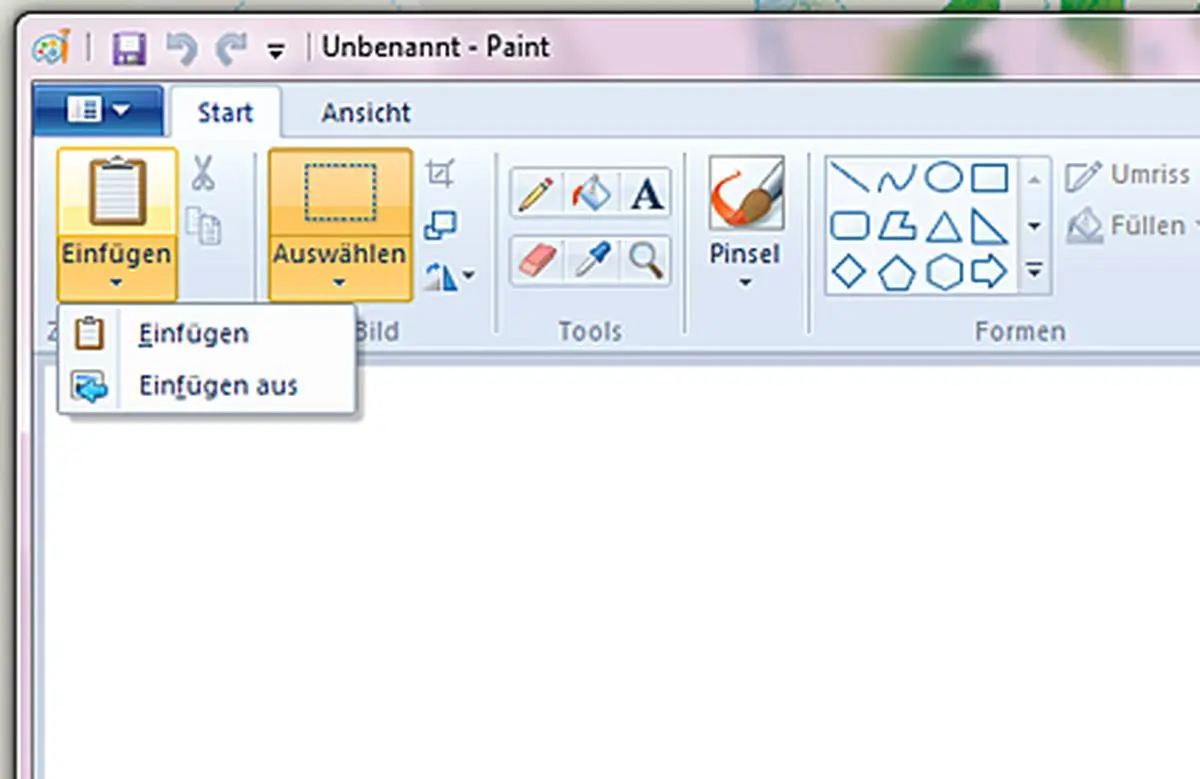
Task: Select the Eraser tool
Action: (537, 258)
